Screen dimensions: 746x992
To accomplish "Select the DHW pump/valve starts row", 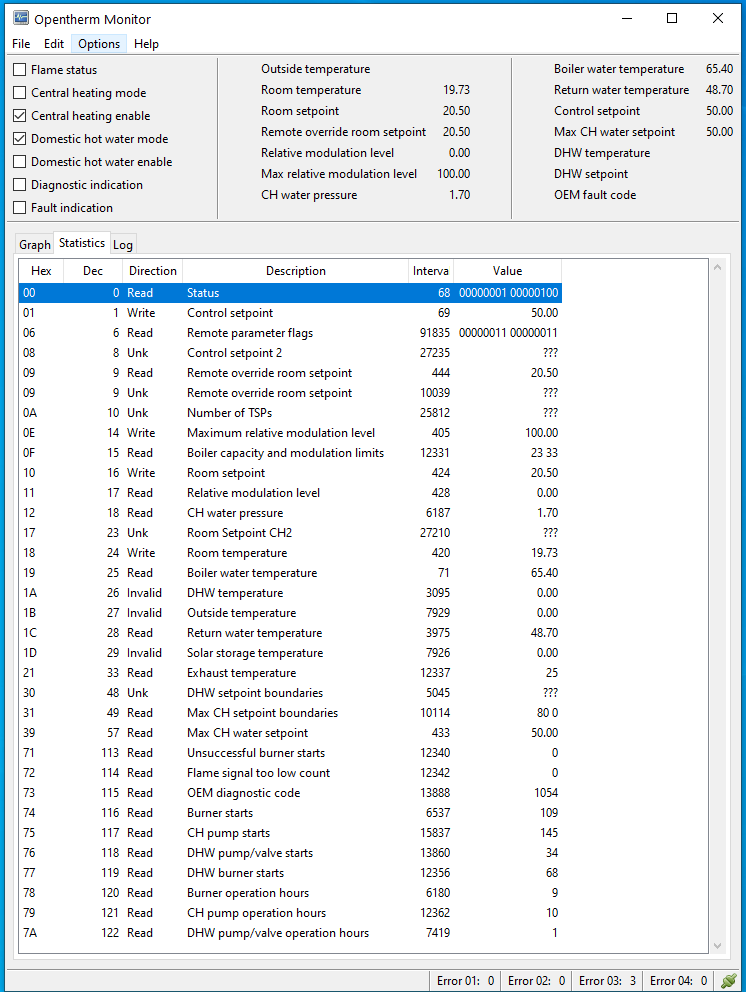I will pyautogui.click(x=290, y=853).
